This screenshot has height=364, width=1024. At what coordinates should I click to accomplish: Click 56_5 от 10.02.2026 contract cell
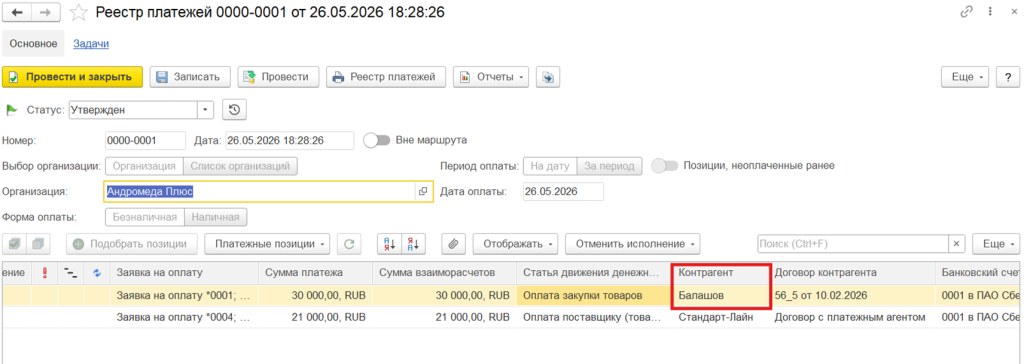pos(853,295)
